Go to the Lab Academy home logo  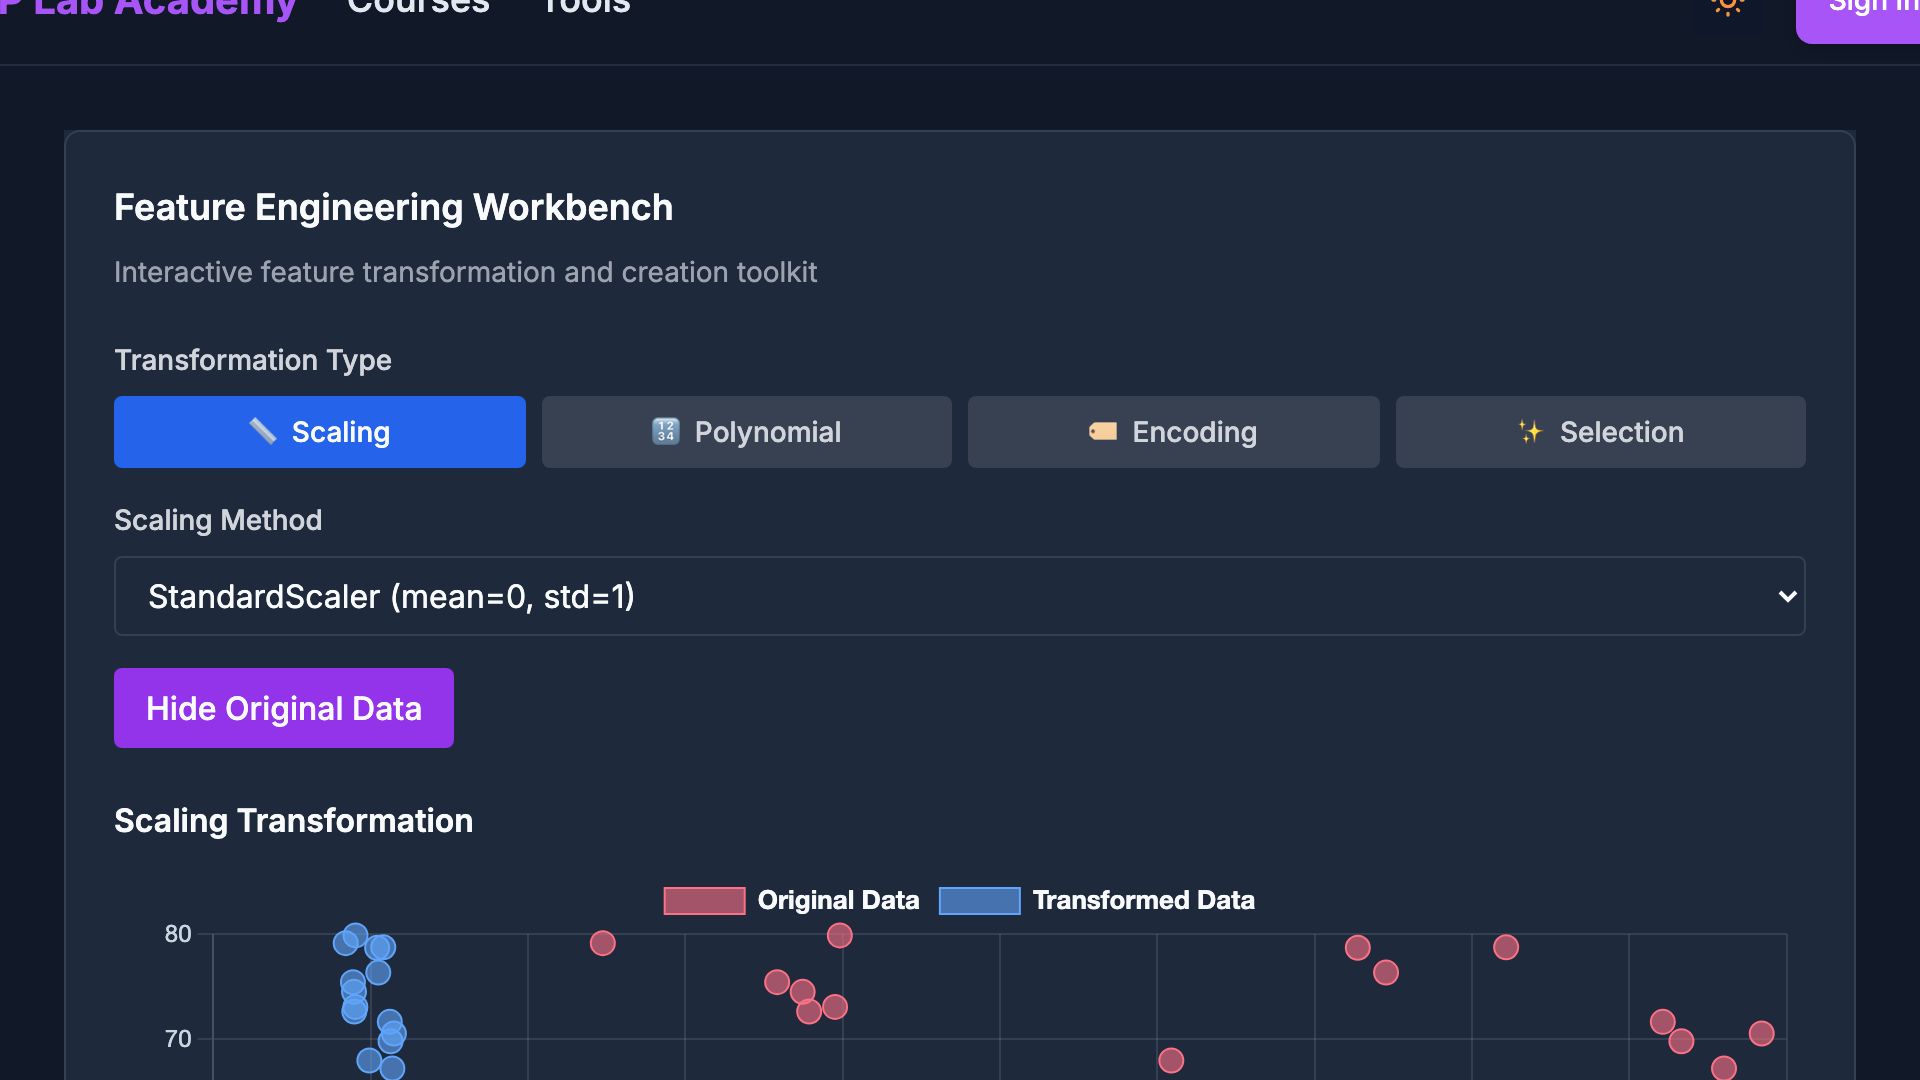(148, 8)
